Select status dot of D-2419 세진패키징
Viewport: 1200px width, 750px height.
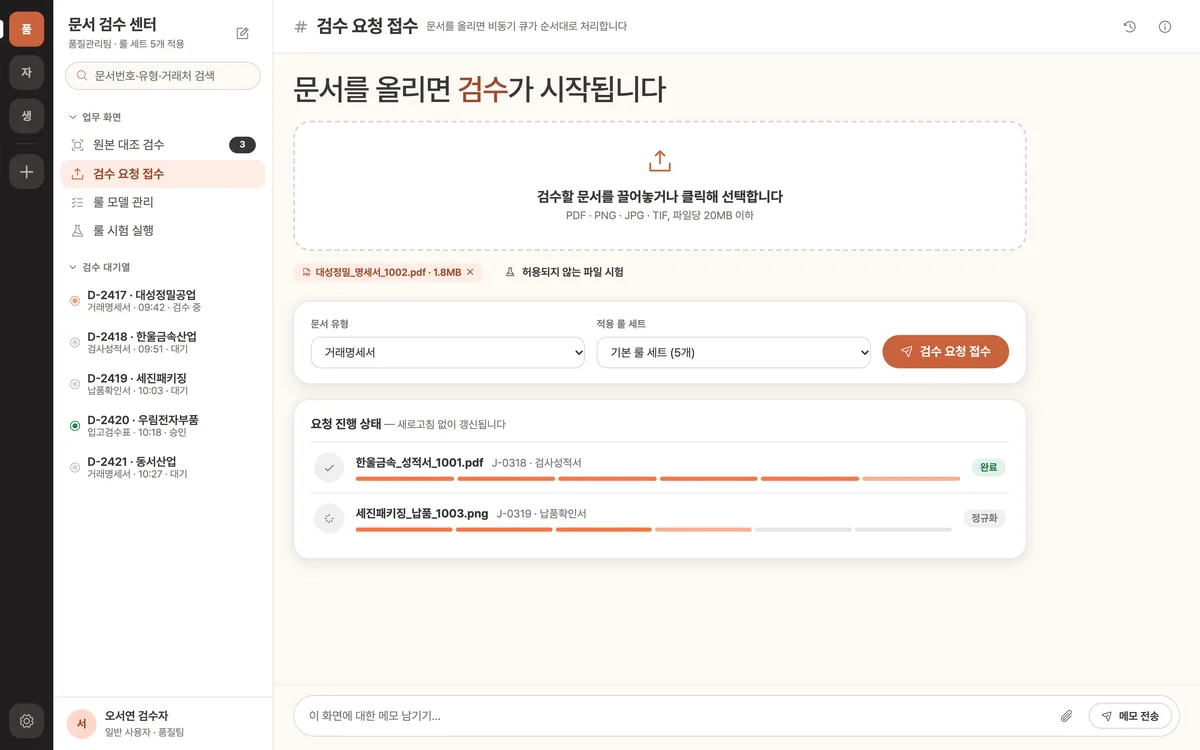coord(75,384)
